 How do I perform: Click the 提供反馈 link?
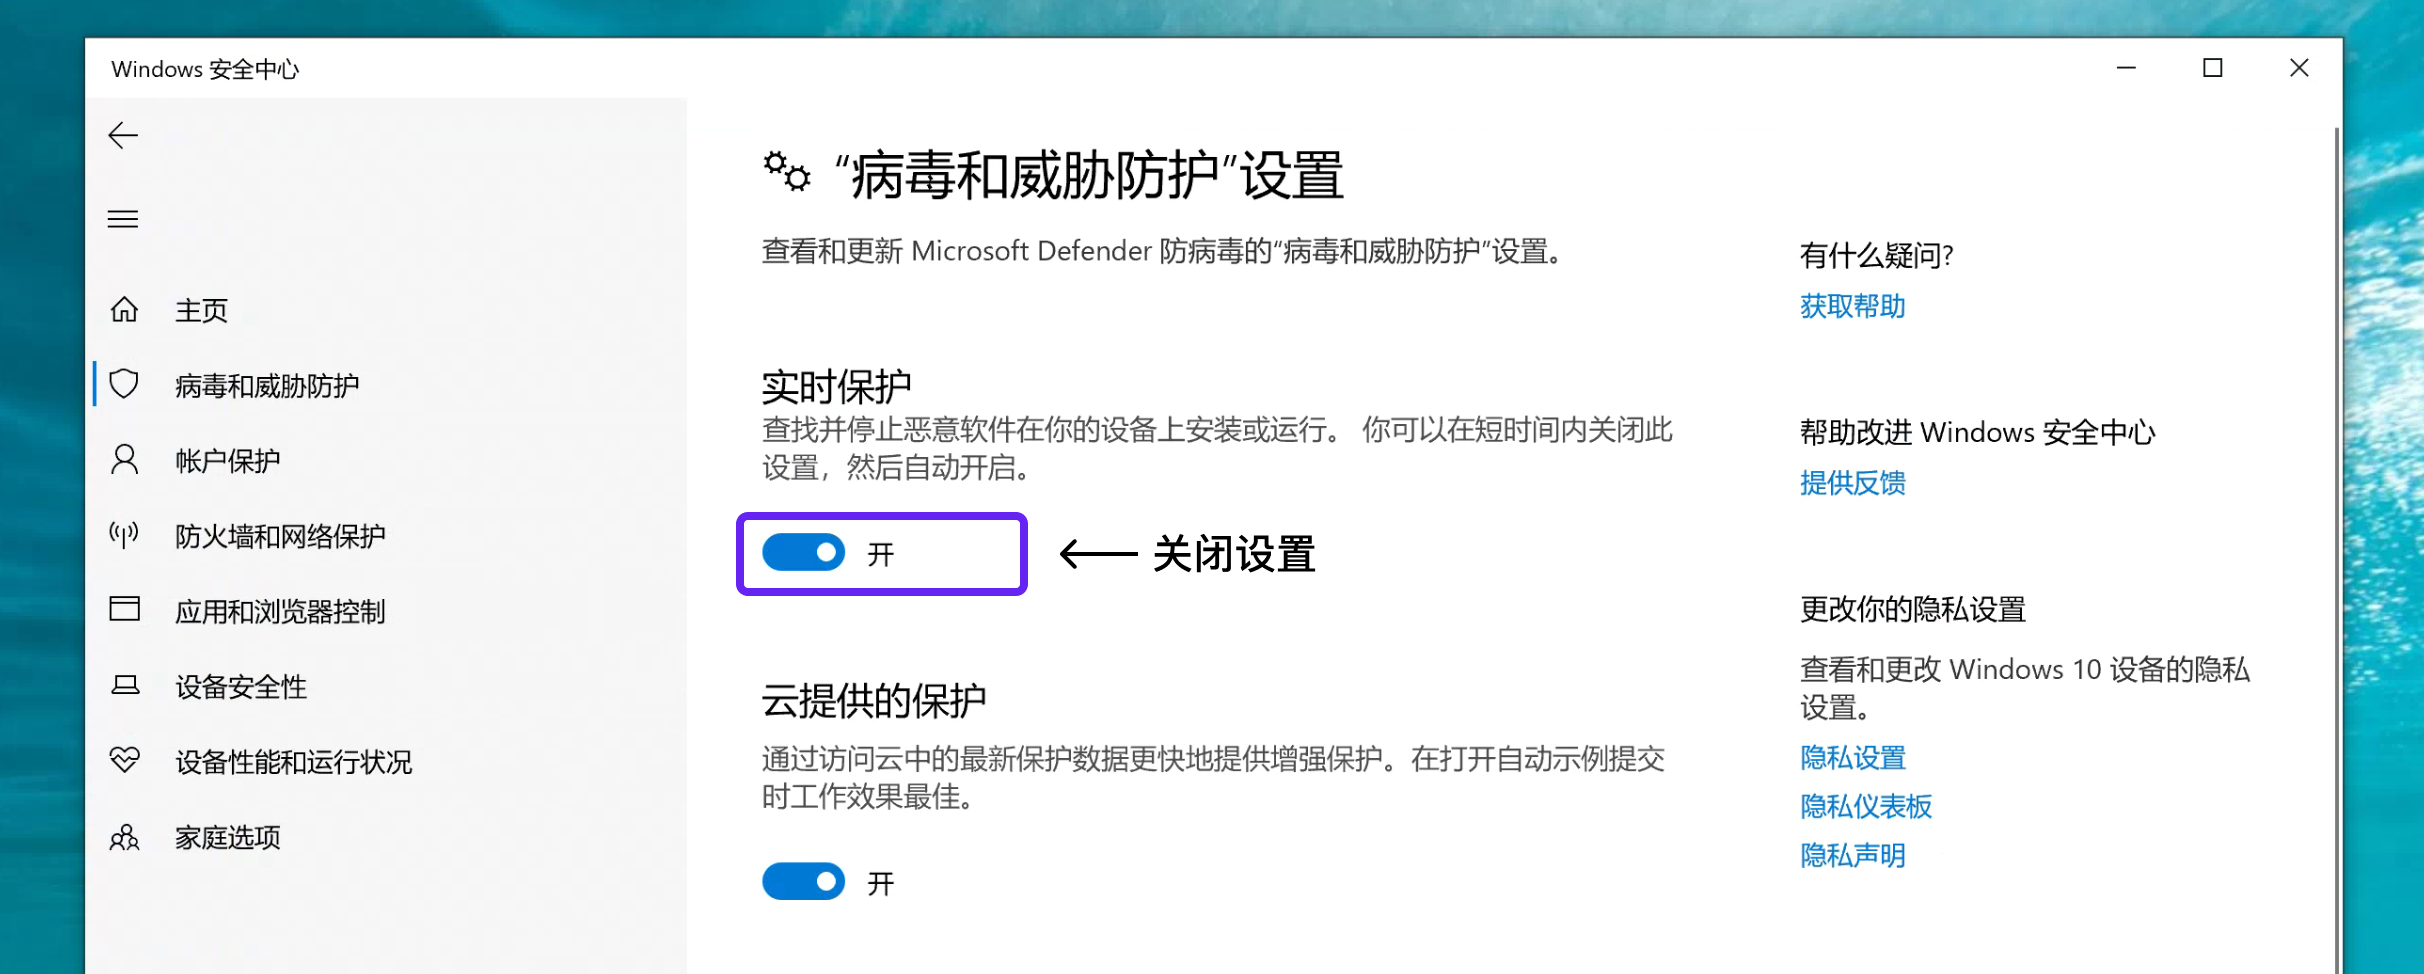[x=1852, y=483]
